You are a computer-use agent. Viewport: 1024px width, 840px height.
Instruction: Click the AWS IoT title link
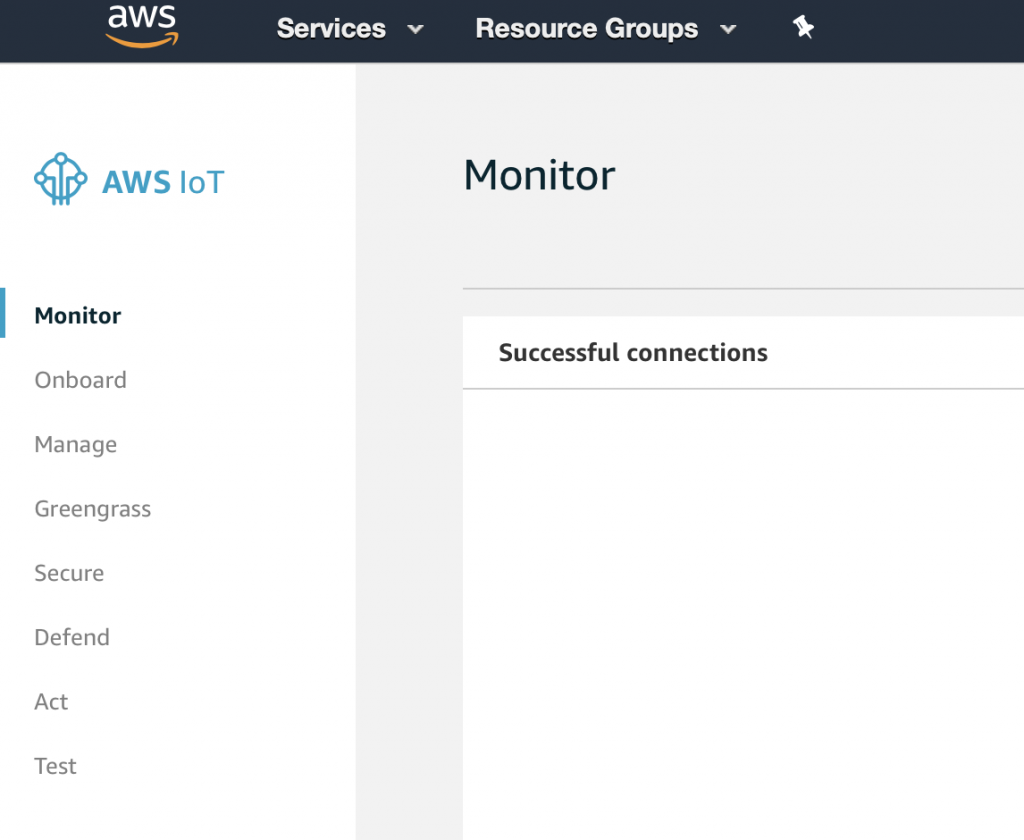click(163, 182)
